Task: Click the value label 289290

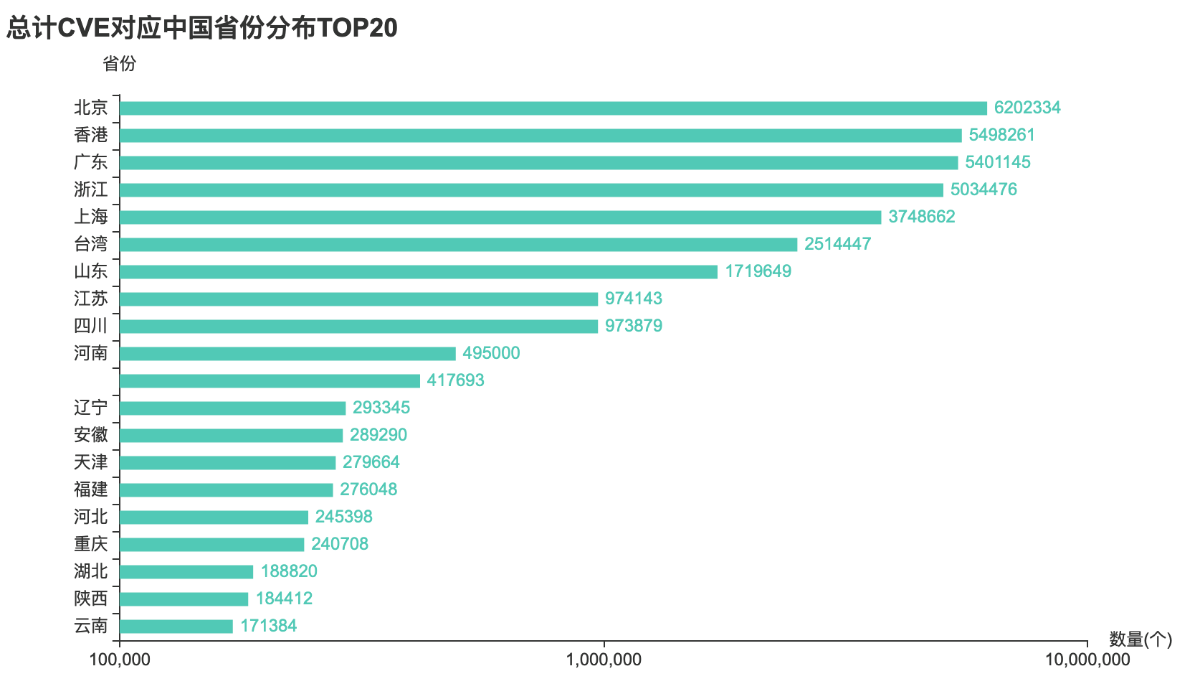Action: coord(379,435)
